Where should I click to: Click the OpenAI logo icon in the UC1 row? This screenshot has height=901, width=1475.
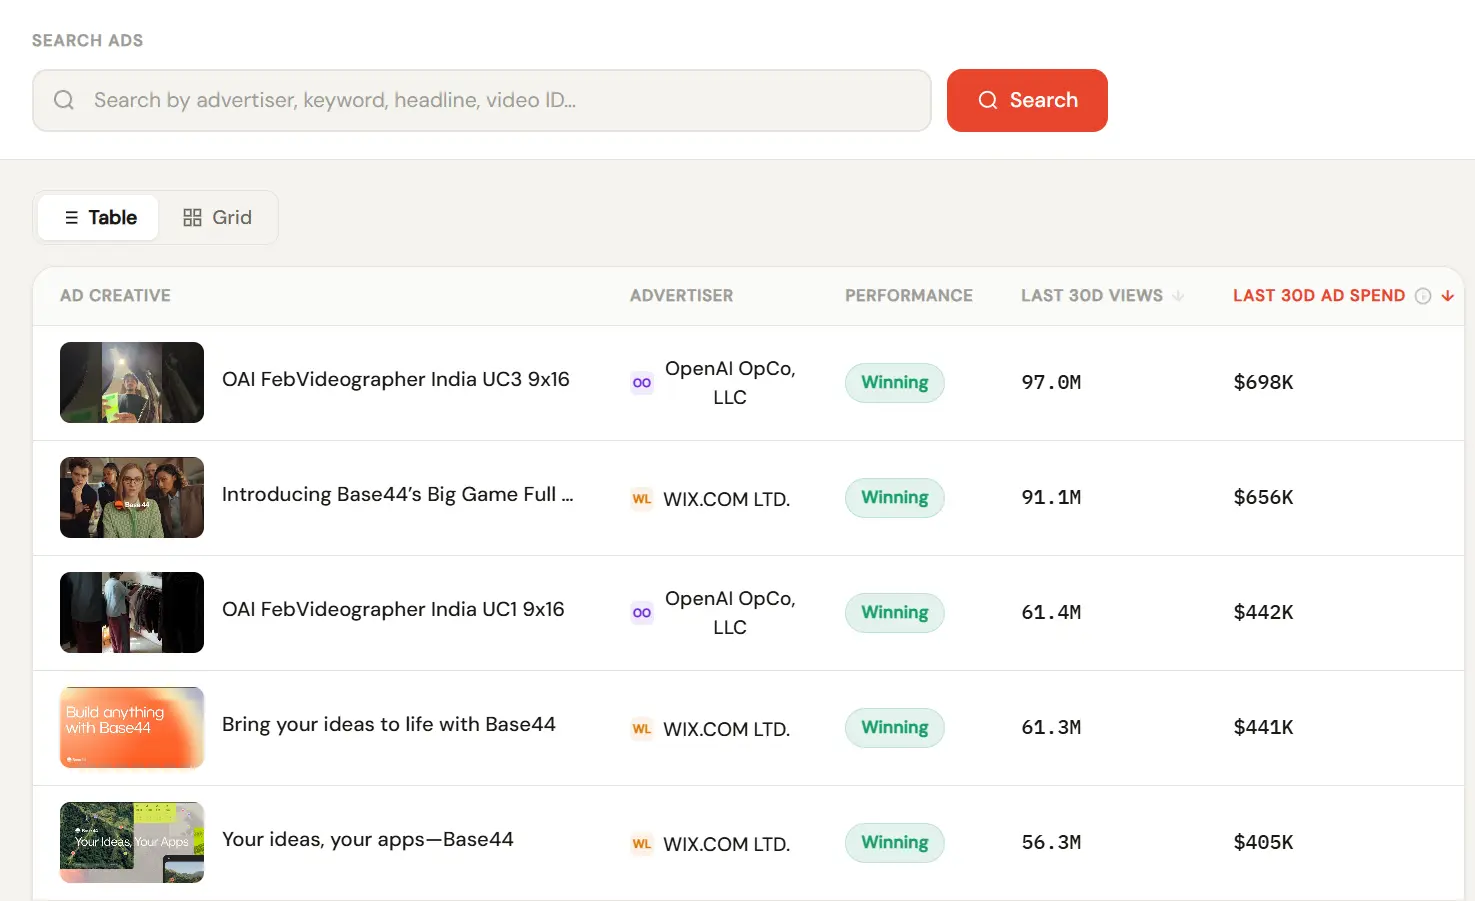642,612
